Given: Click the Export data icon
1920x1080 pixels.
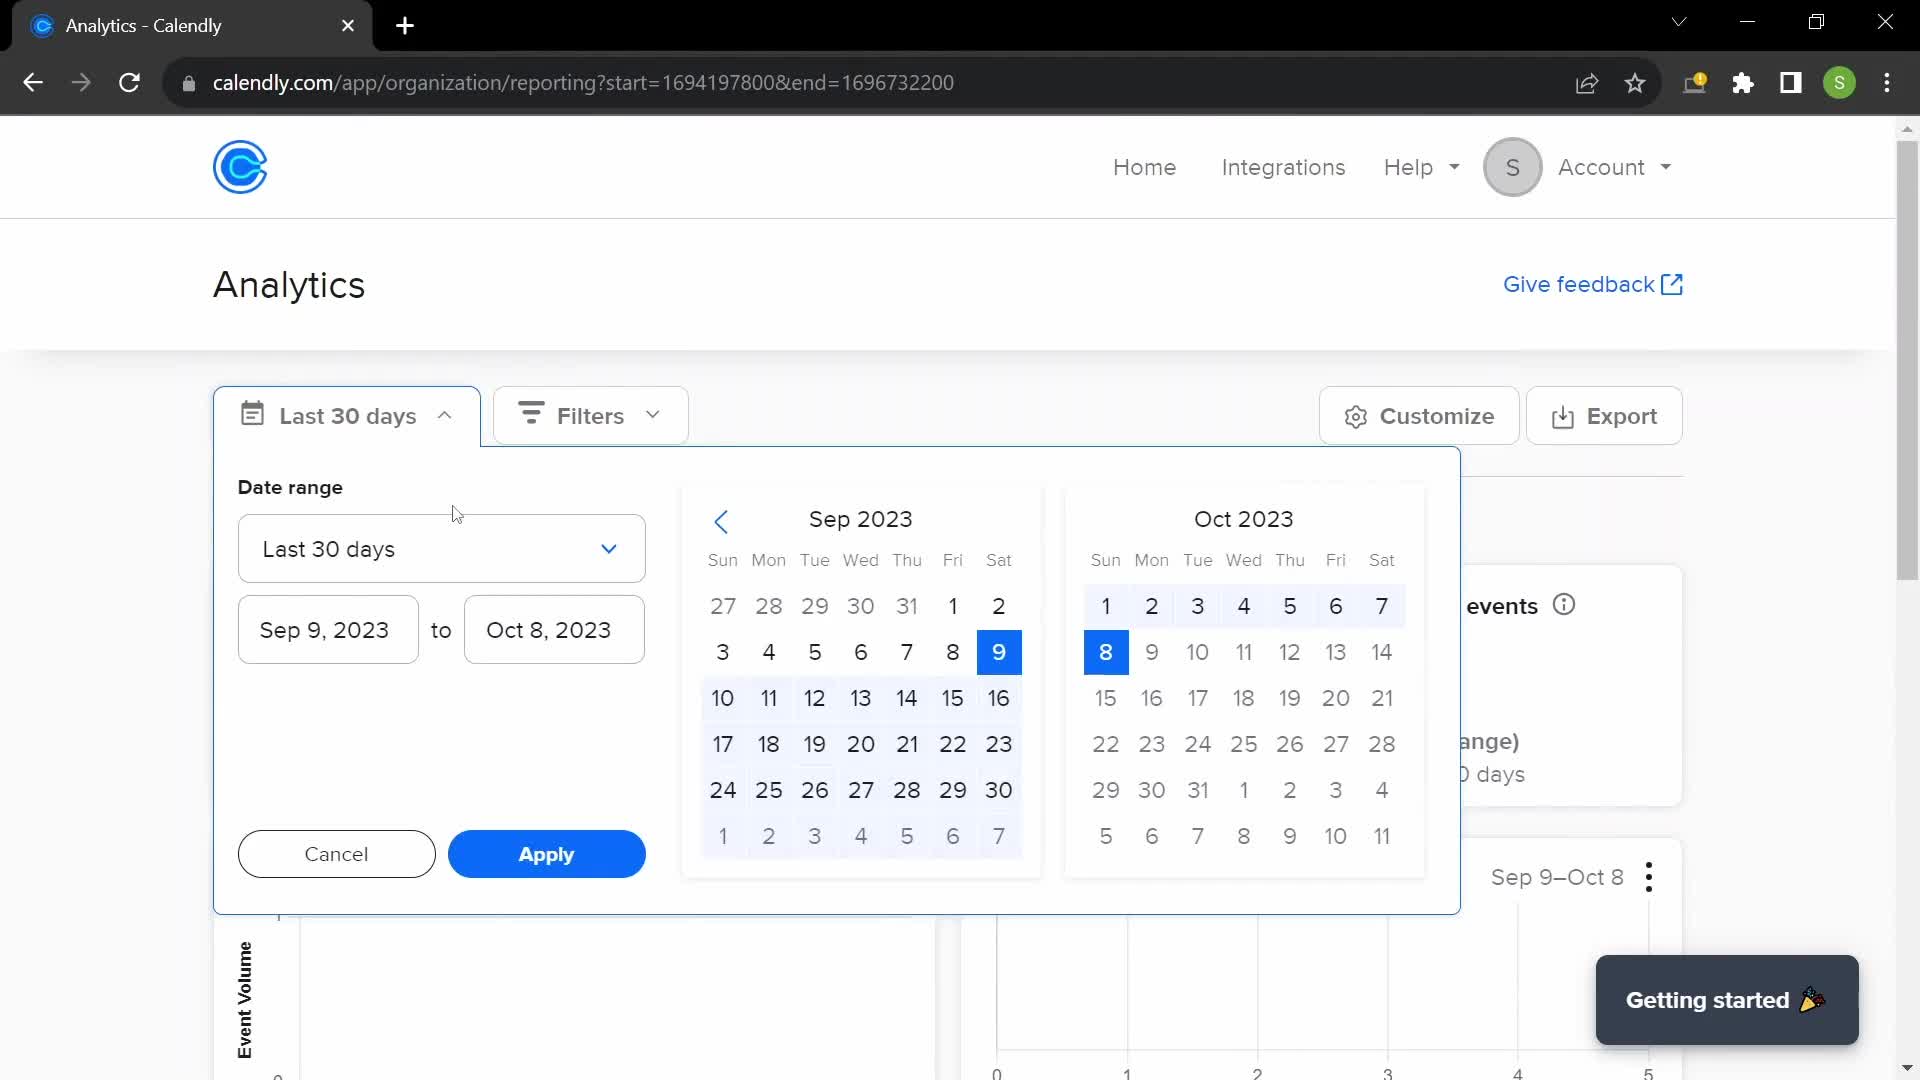Looking at the screenshot, I should click(x=1563, y=417).
